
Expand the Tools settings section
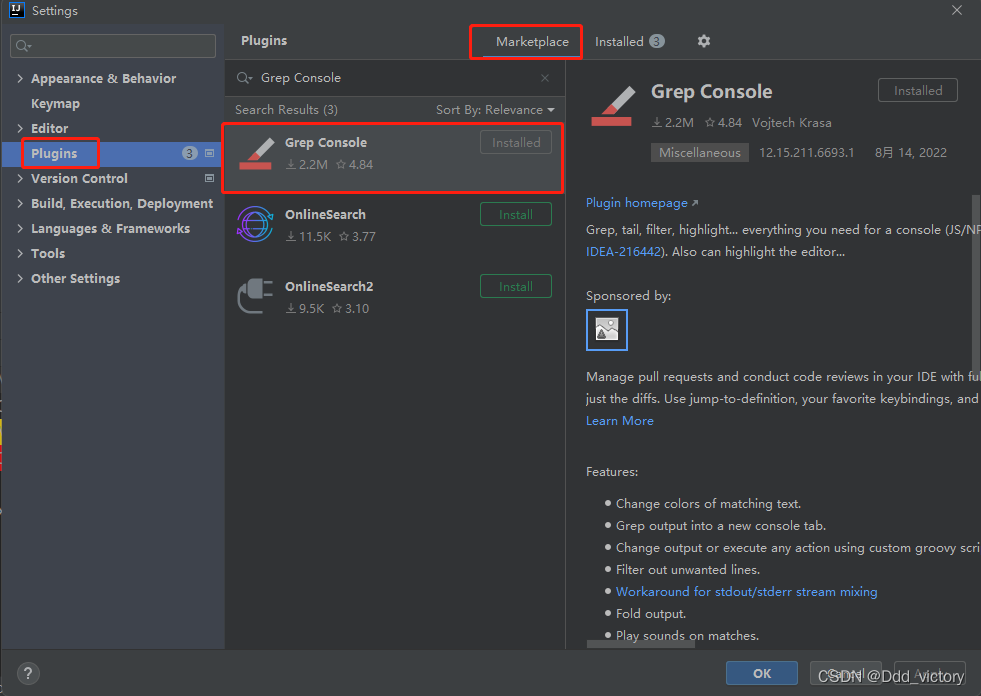coord(20,253)
